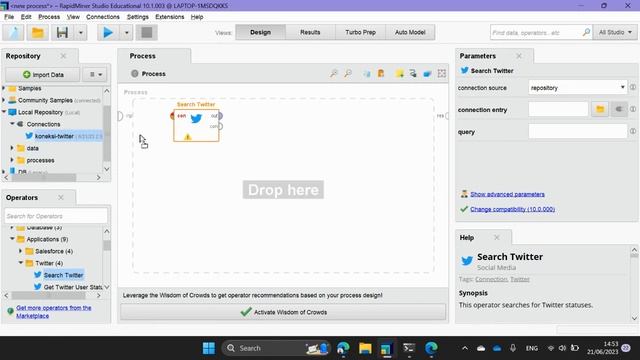Screen dimensions: 640x360
Task: Click the connection entry field
Action: (x=558, y=109)
